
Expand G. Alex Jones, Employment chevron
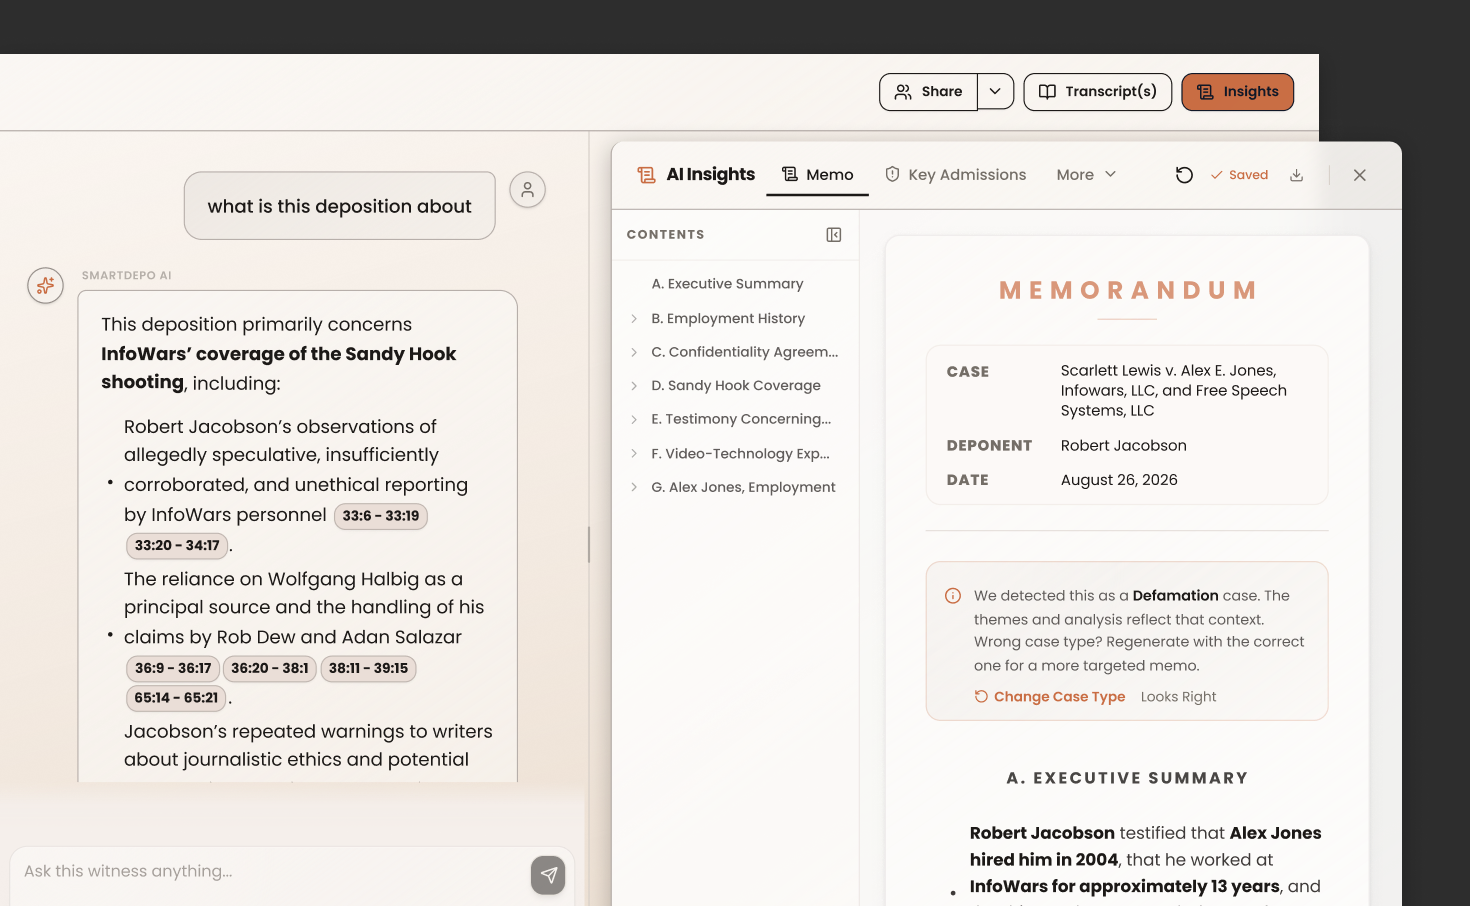634,487
